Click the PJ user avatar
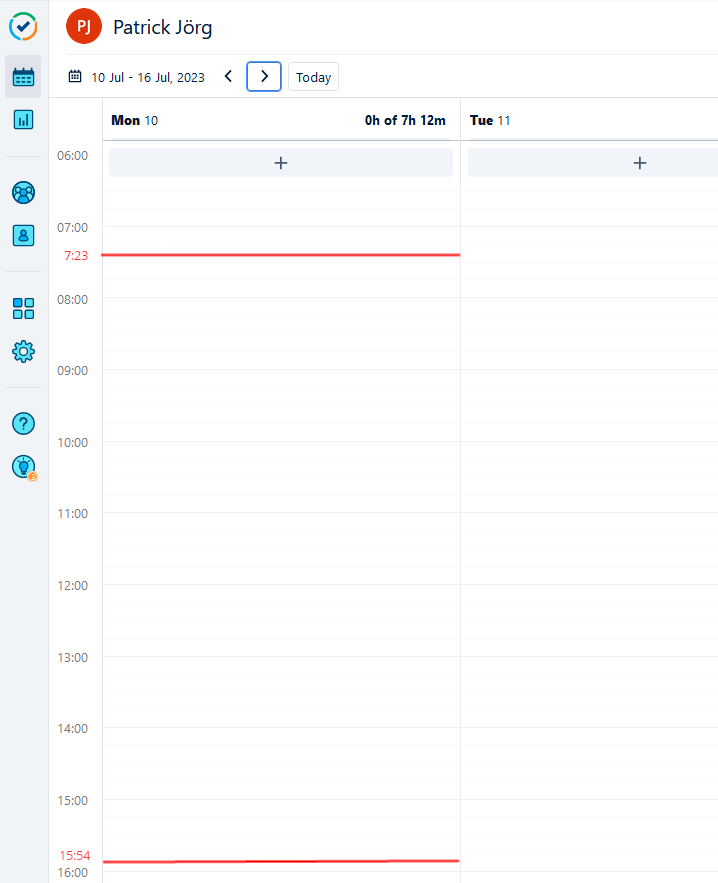 coord(84,27)
